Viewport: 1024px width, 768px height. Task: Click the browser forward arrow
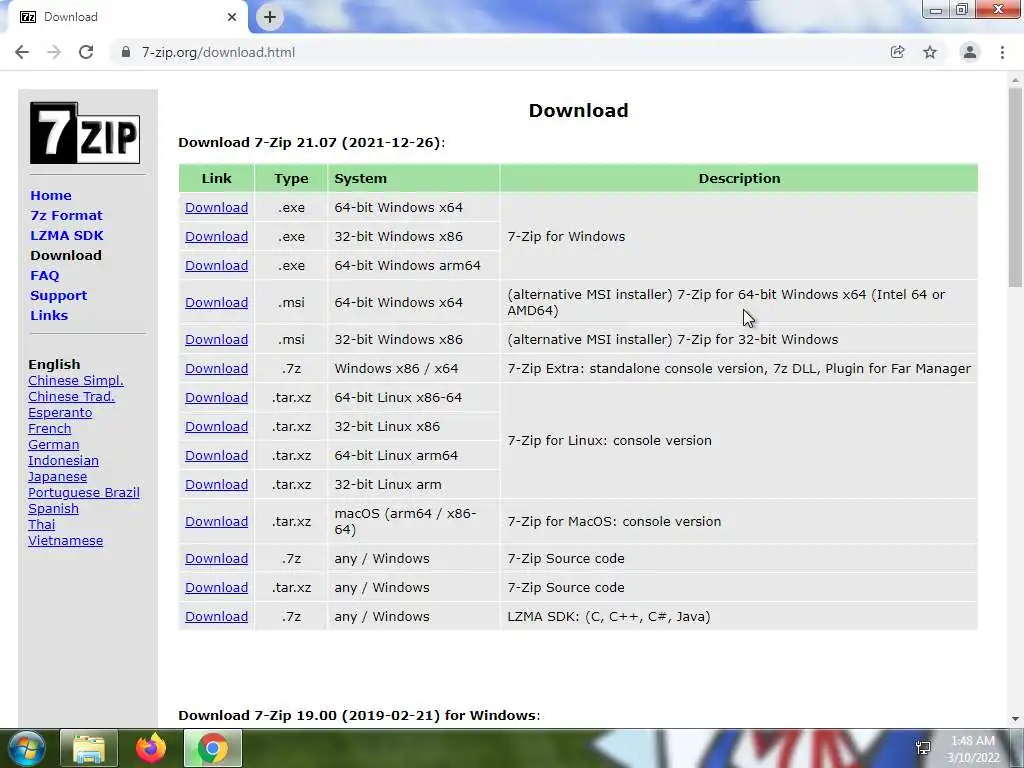coord(54,52)
